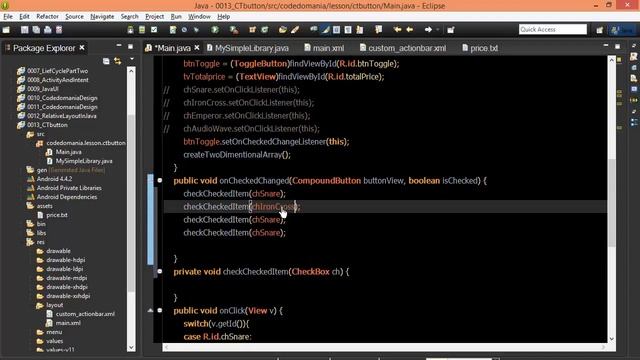Switch to the custom_actionbar.xml editor tab
Image resolution: width=640 pixels, height=360 pixels.
pos(403,48)
